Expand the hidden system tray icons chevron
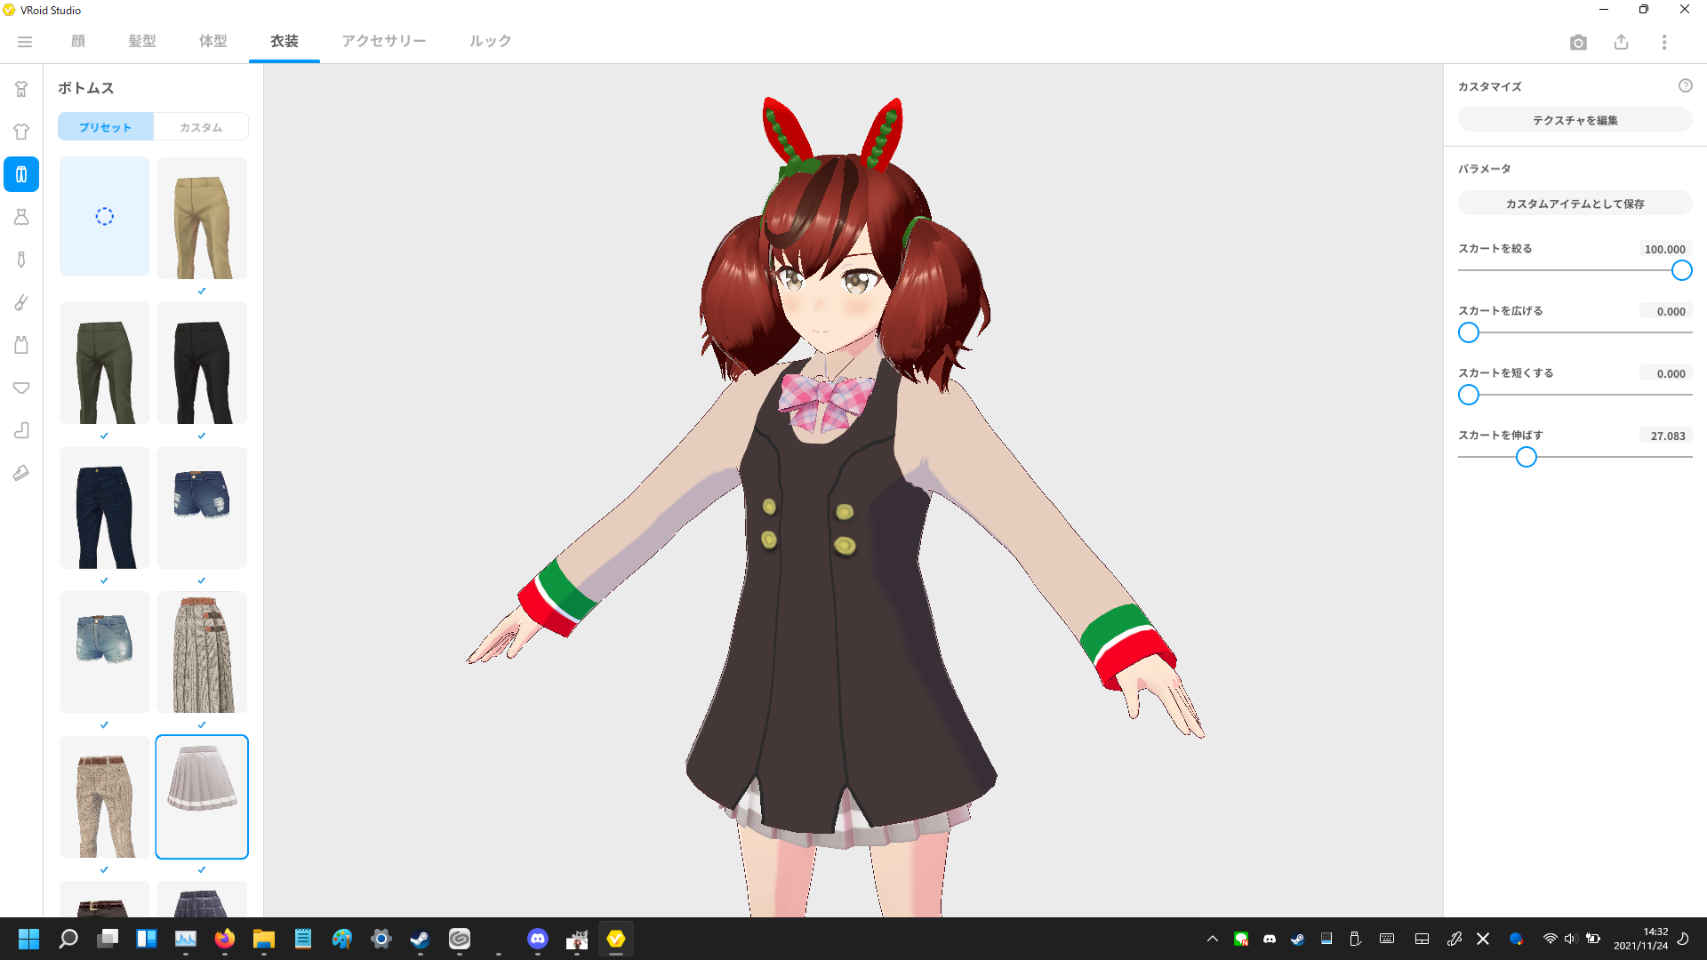Image resolution: width=1707 pixels, height=960 pixels. click(x=1212, y=939)
